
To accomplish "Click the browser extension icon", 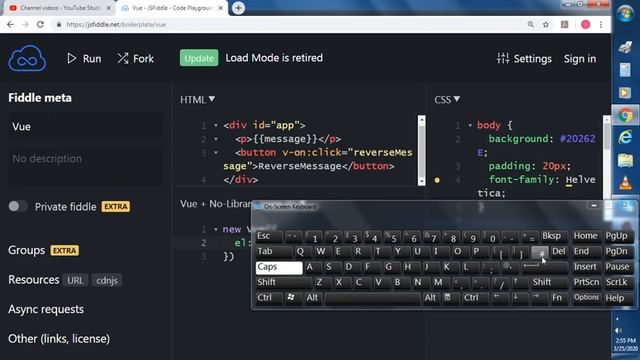I will pyautogui.click(x=564, y=24).
